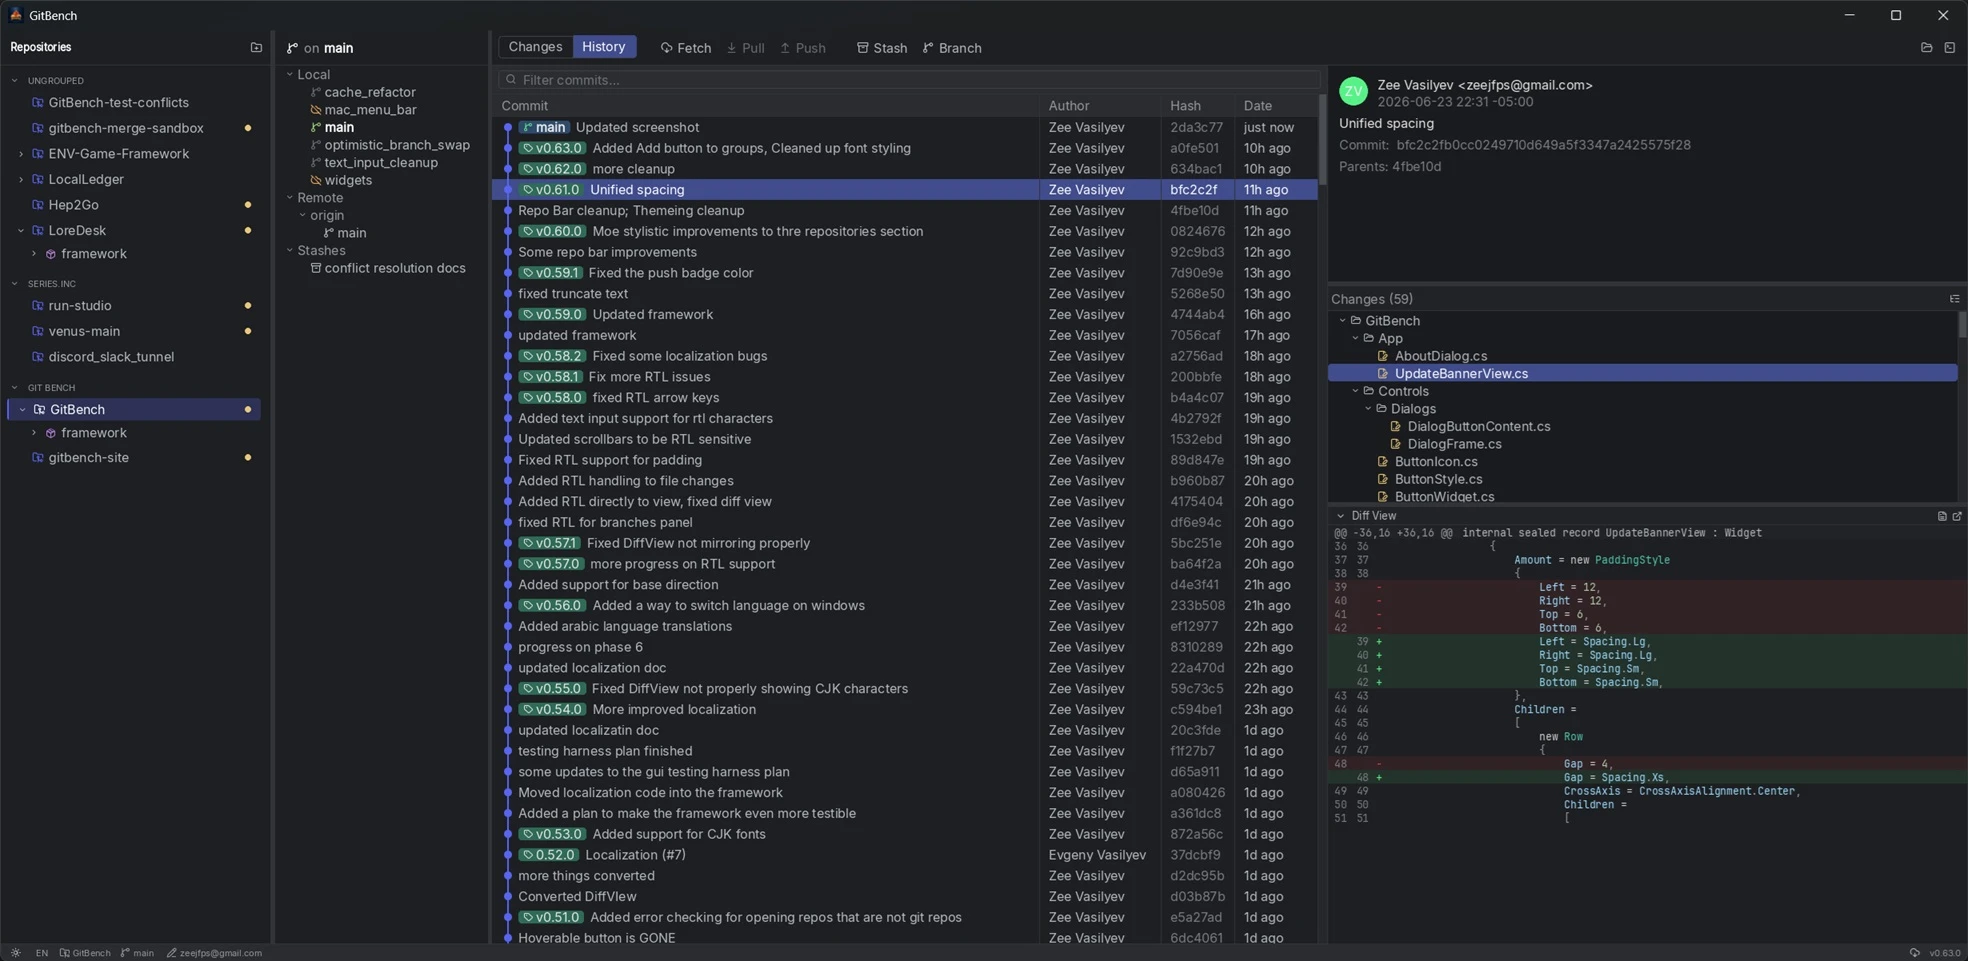Click the v0.63.0 tag badge
The image size is (1968, 961).
pos(552,148)
